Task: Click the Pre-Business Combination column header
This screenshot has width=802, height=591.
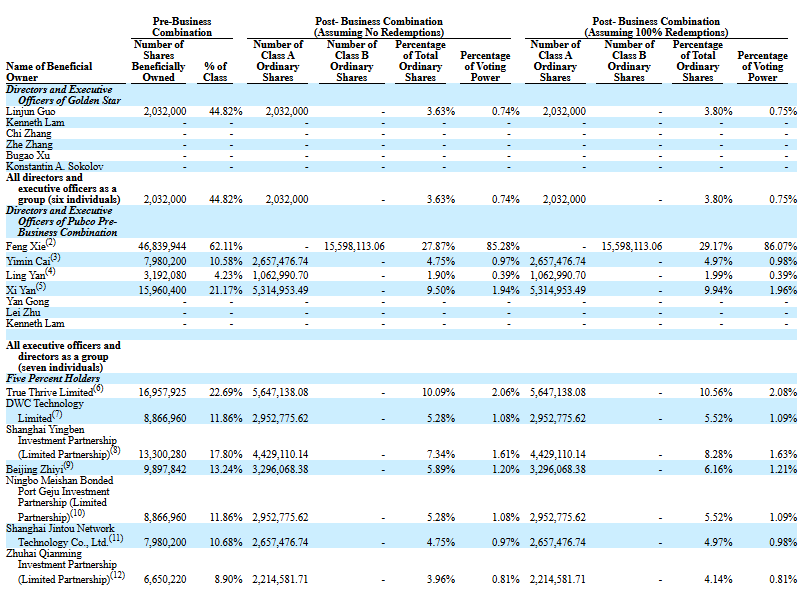Action: pyautogui.click(x=182, y=27)
